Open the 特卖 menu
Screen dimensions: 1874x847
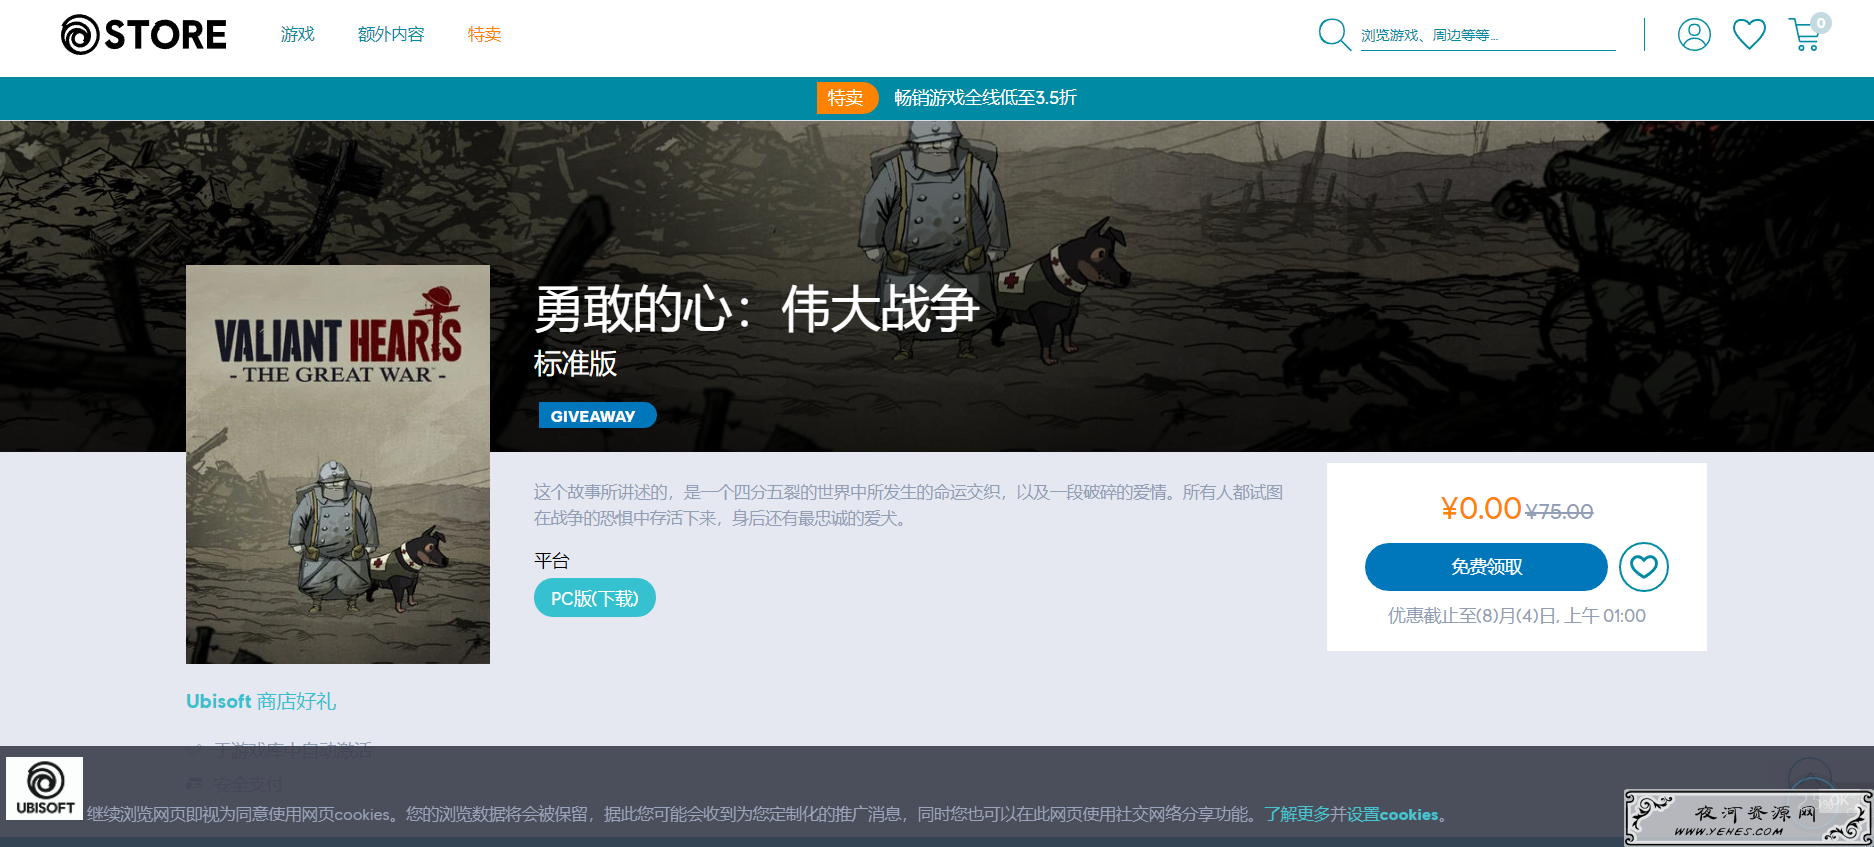(484, 35)
